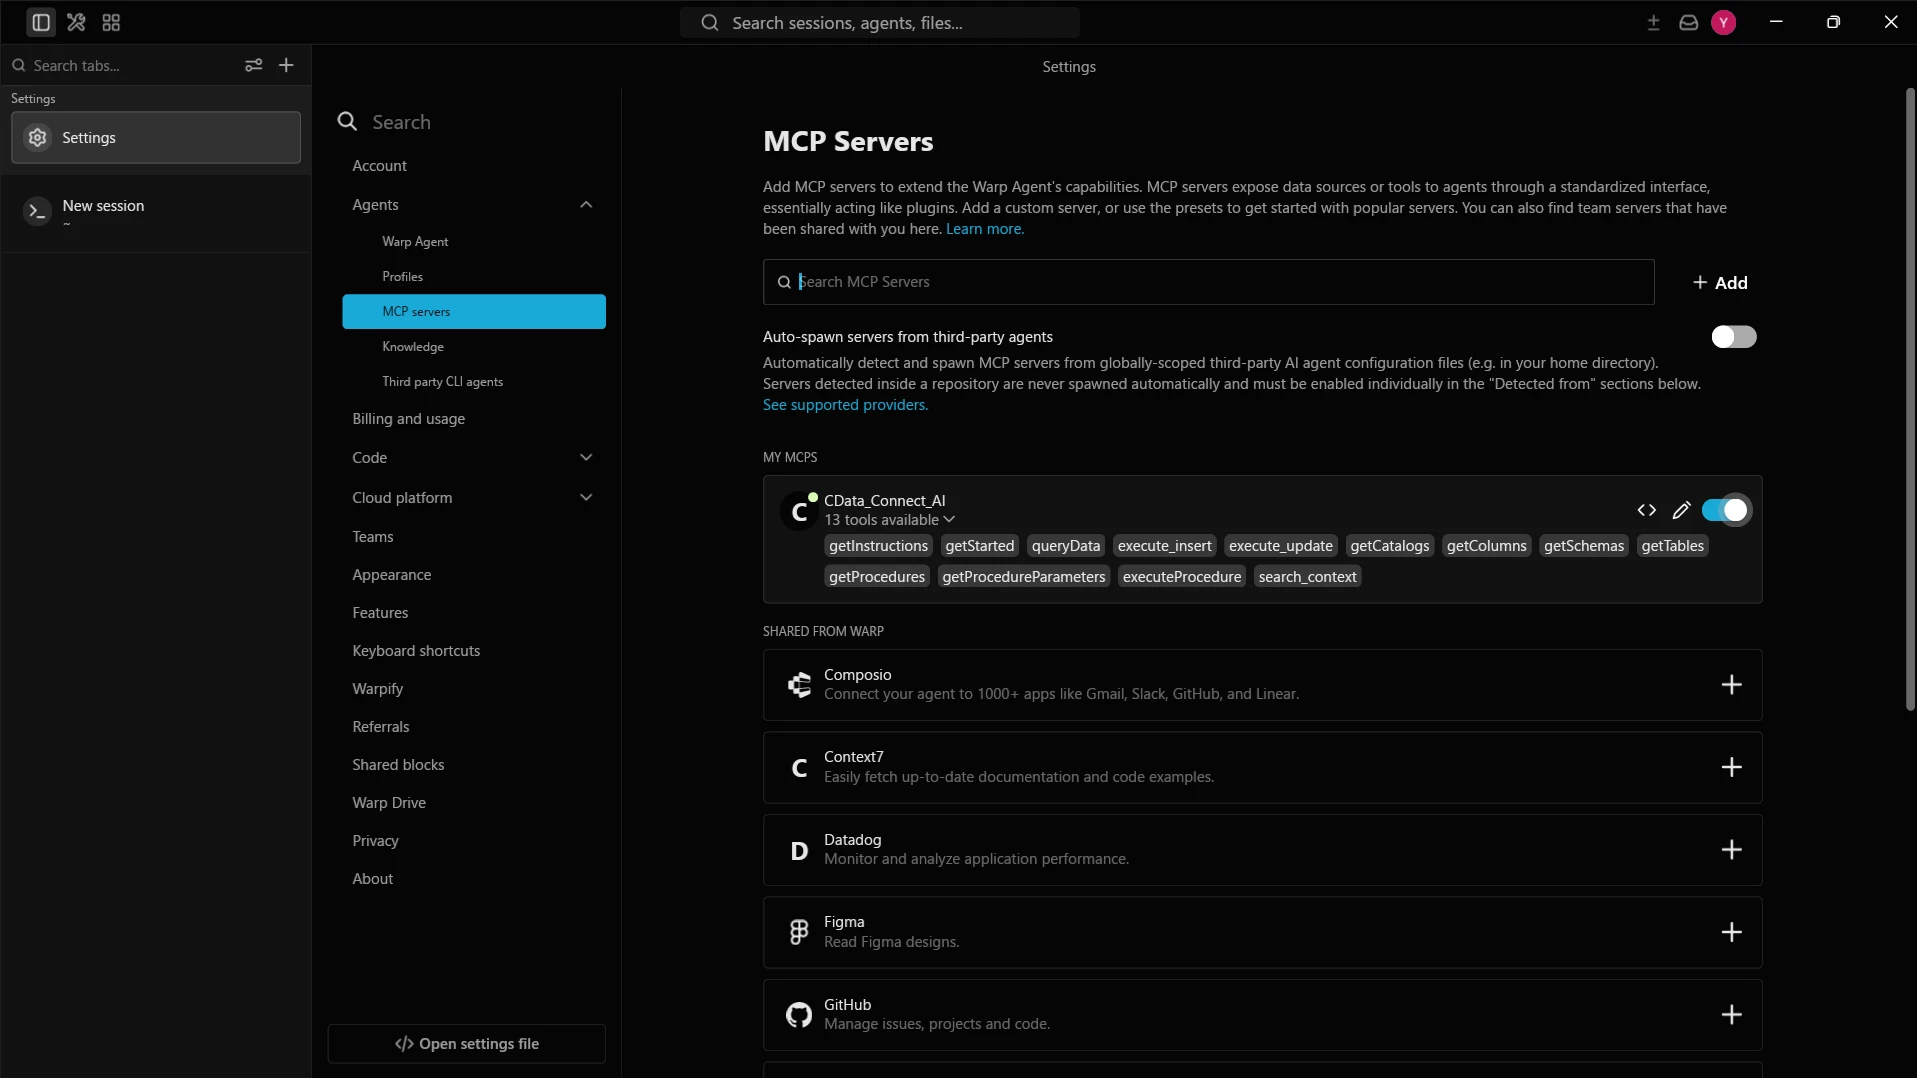Focus the Search MCP Servers field

[1208, 282]
